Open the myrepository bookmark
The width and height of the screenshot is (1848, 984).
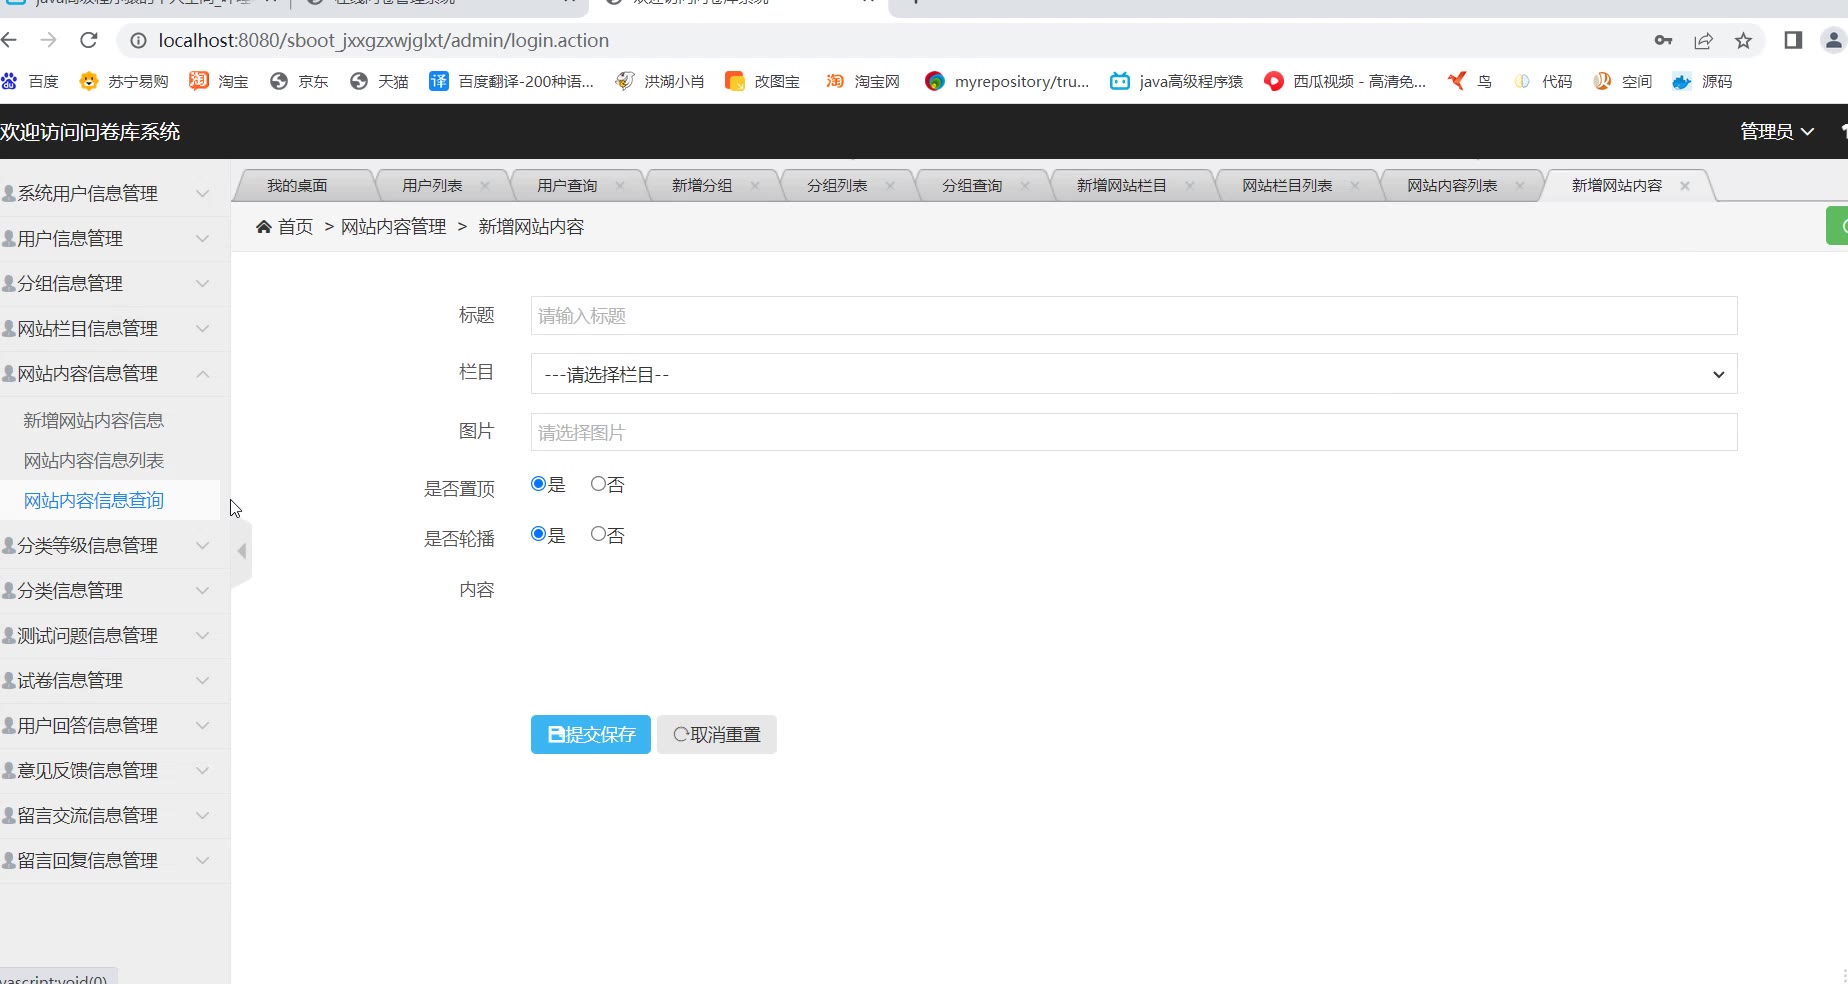click(x=1007, y=81)
